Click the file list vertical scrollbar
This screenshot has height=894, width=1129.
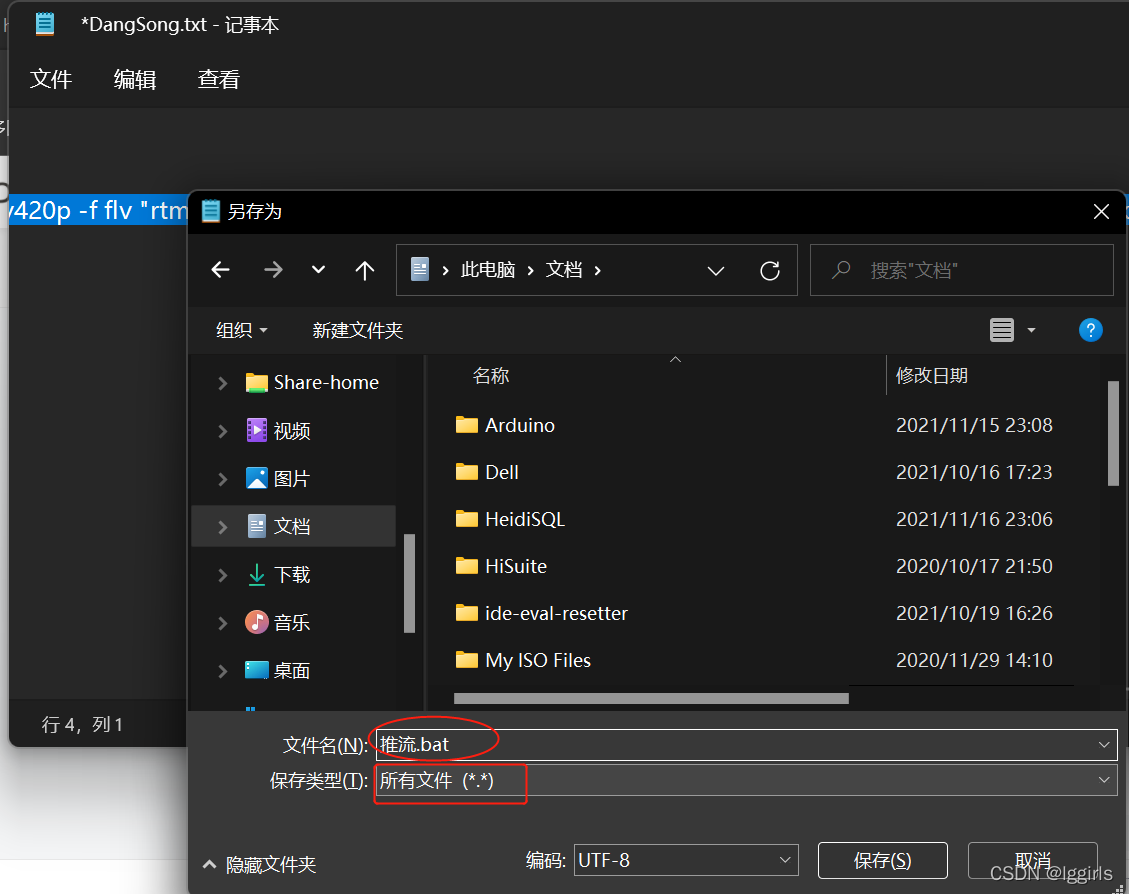tap(1113, 433)
